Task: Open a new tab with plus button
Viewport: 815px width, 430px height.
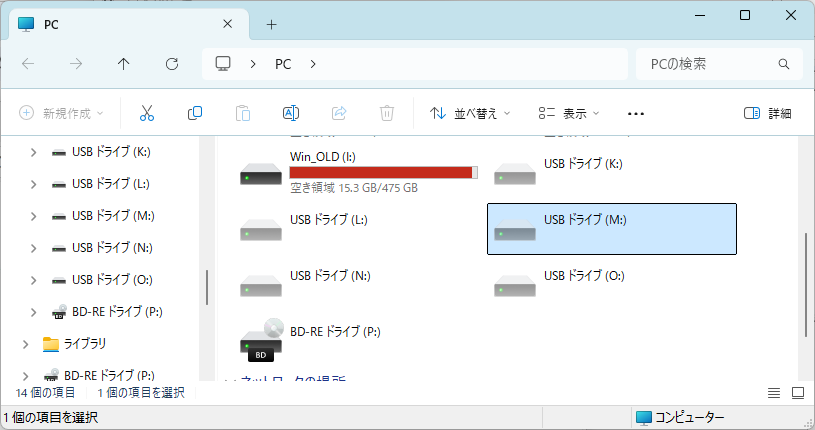Action: tap(271, 24)
